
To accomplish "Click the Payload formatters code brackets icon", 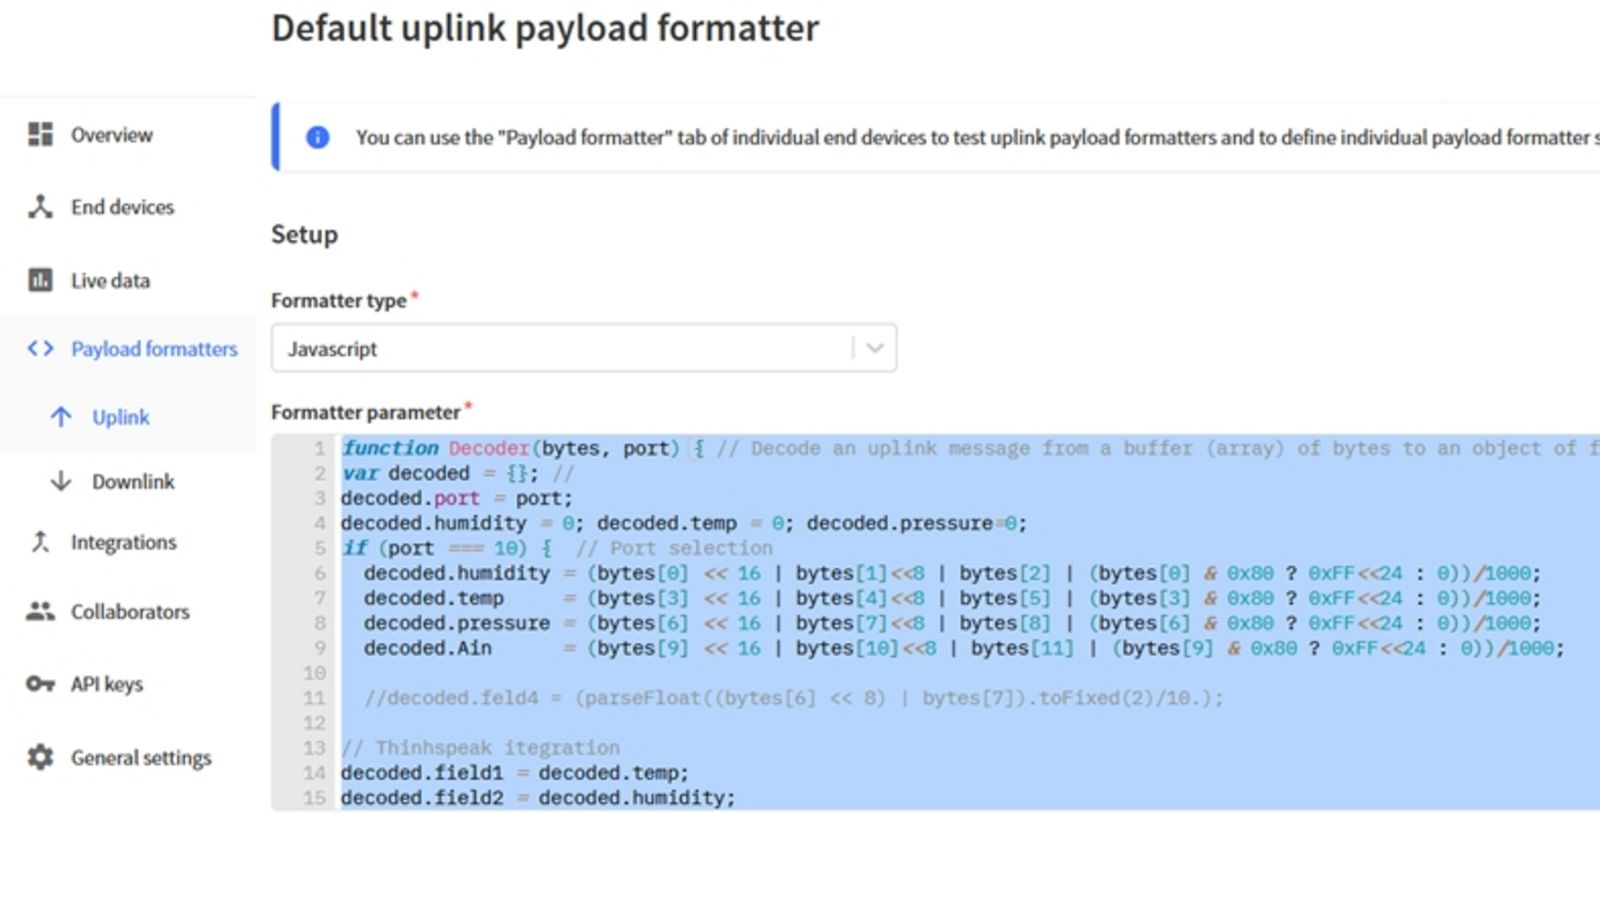I will (40, 348).
